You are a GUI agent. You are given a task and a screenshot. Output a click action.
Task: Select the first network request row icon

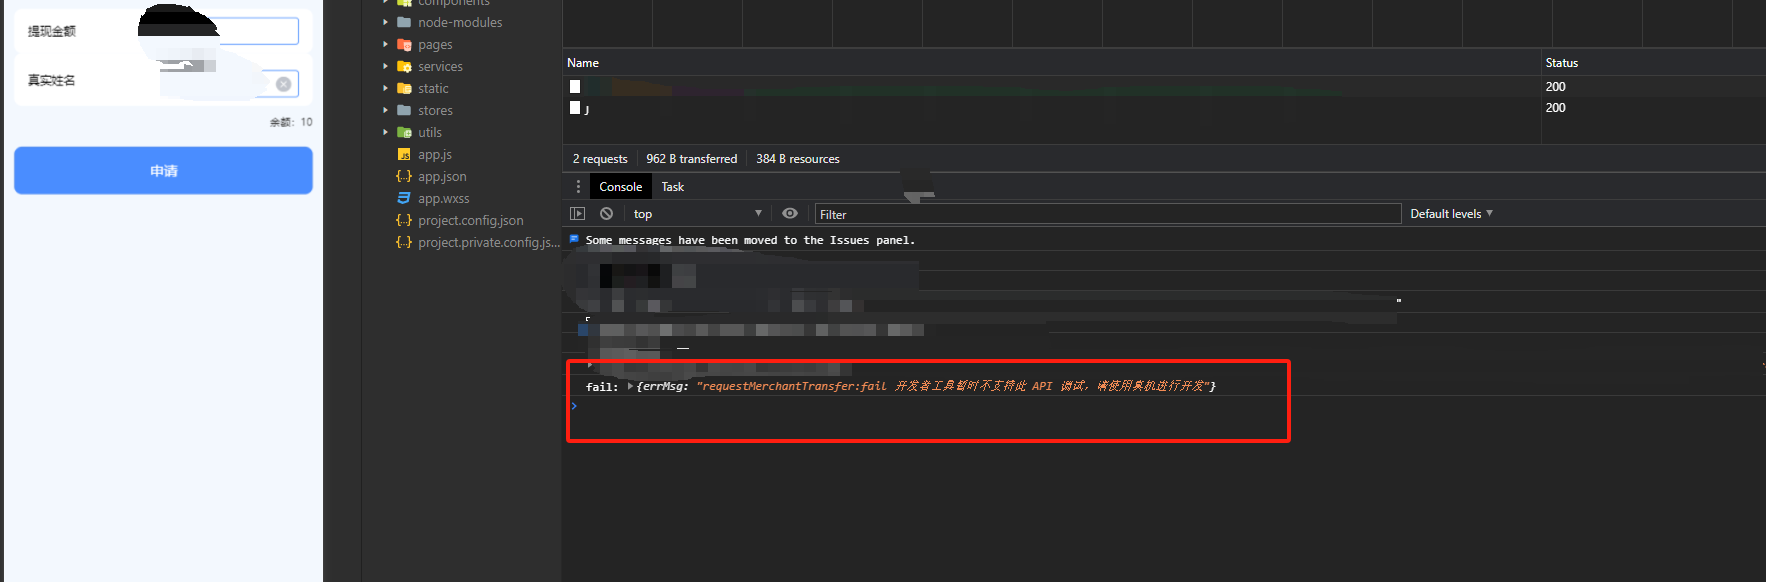pos(575,86)
